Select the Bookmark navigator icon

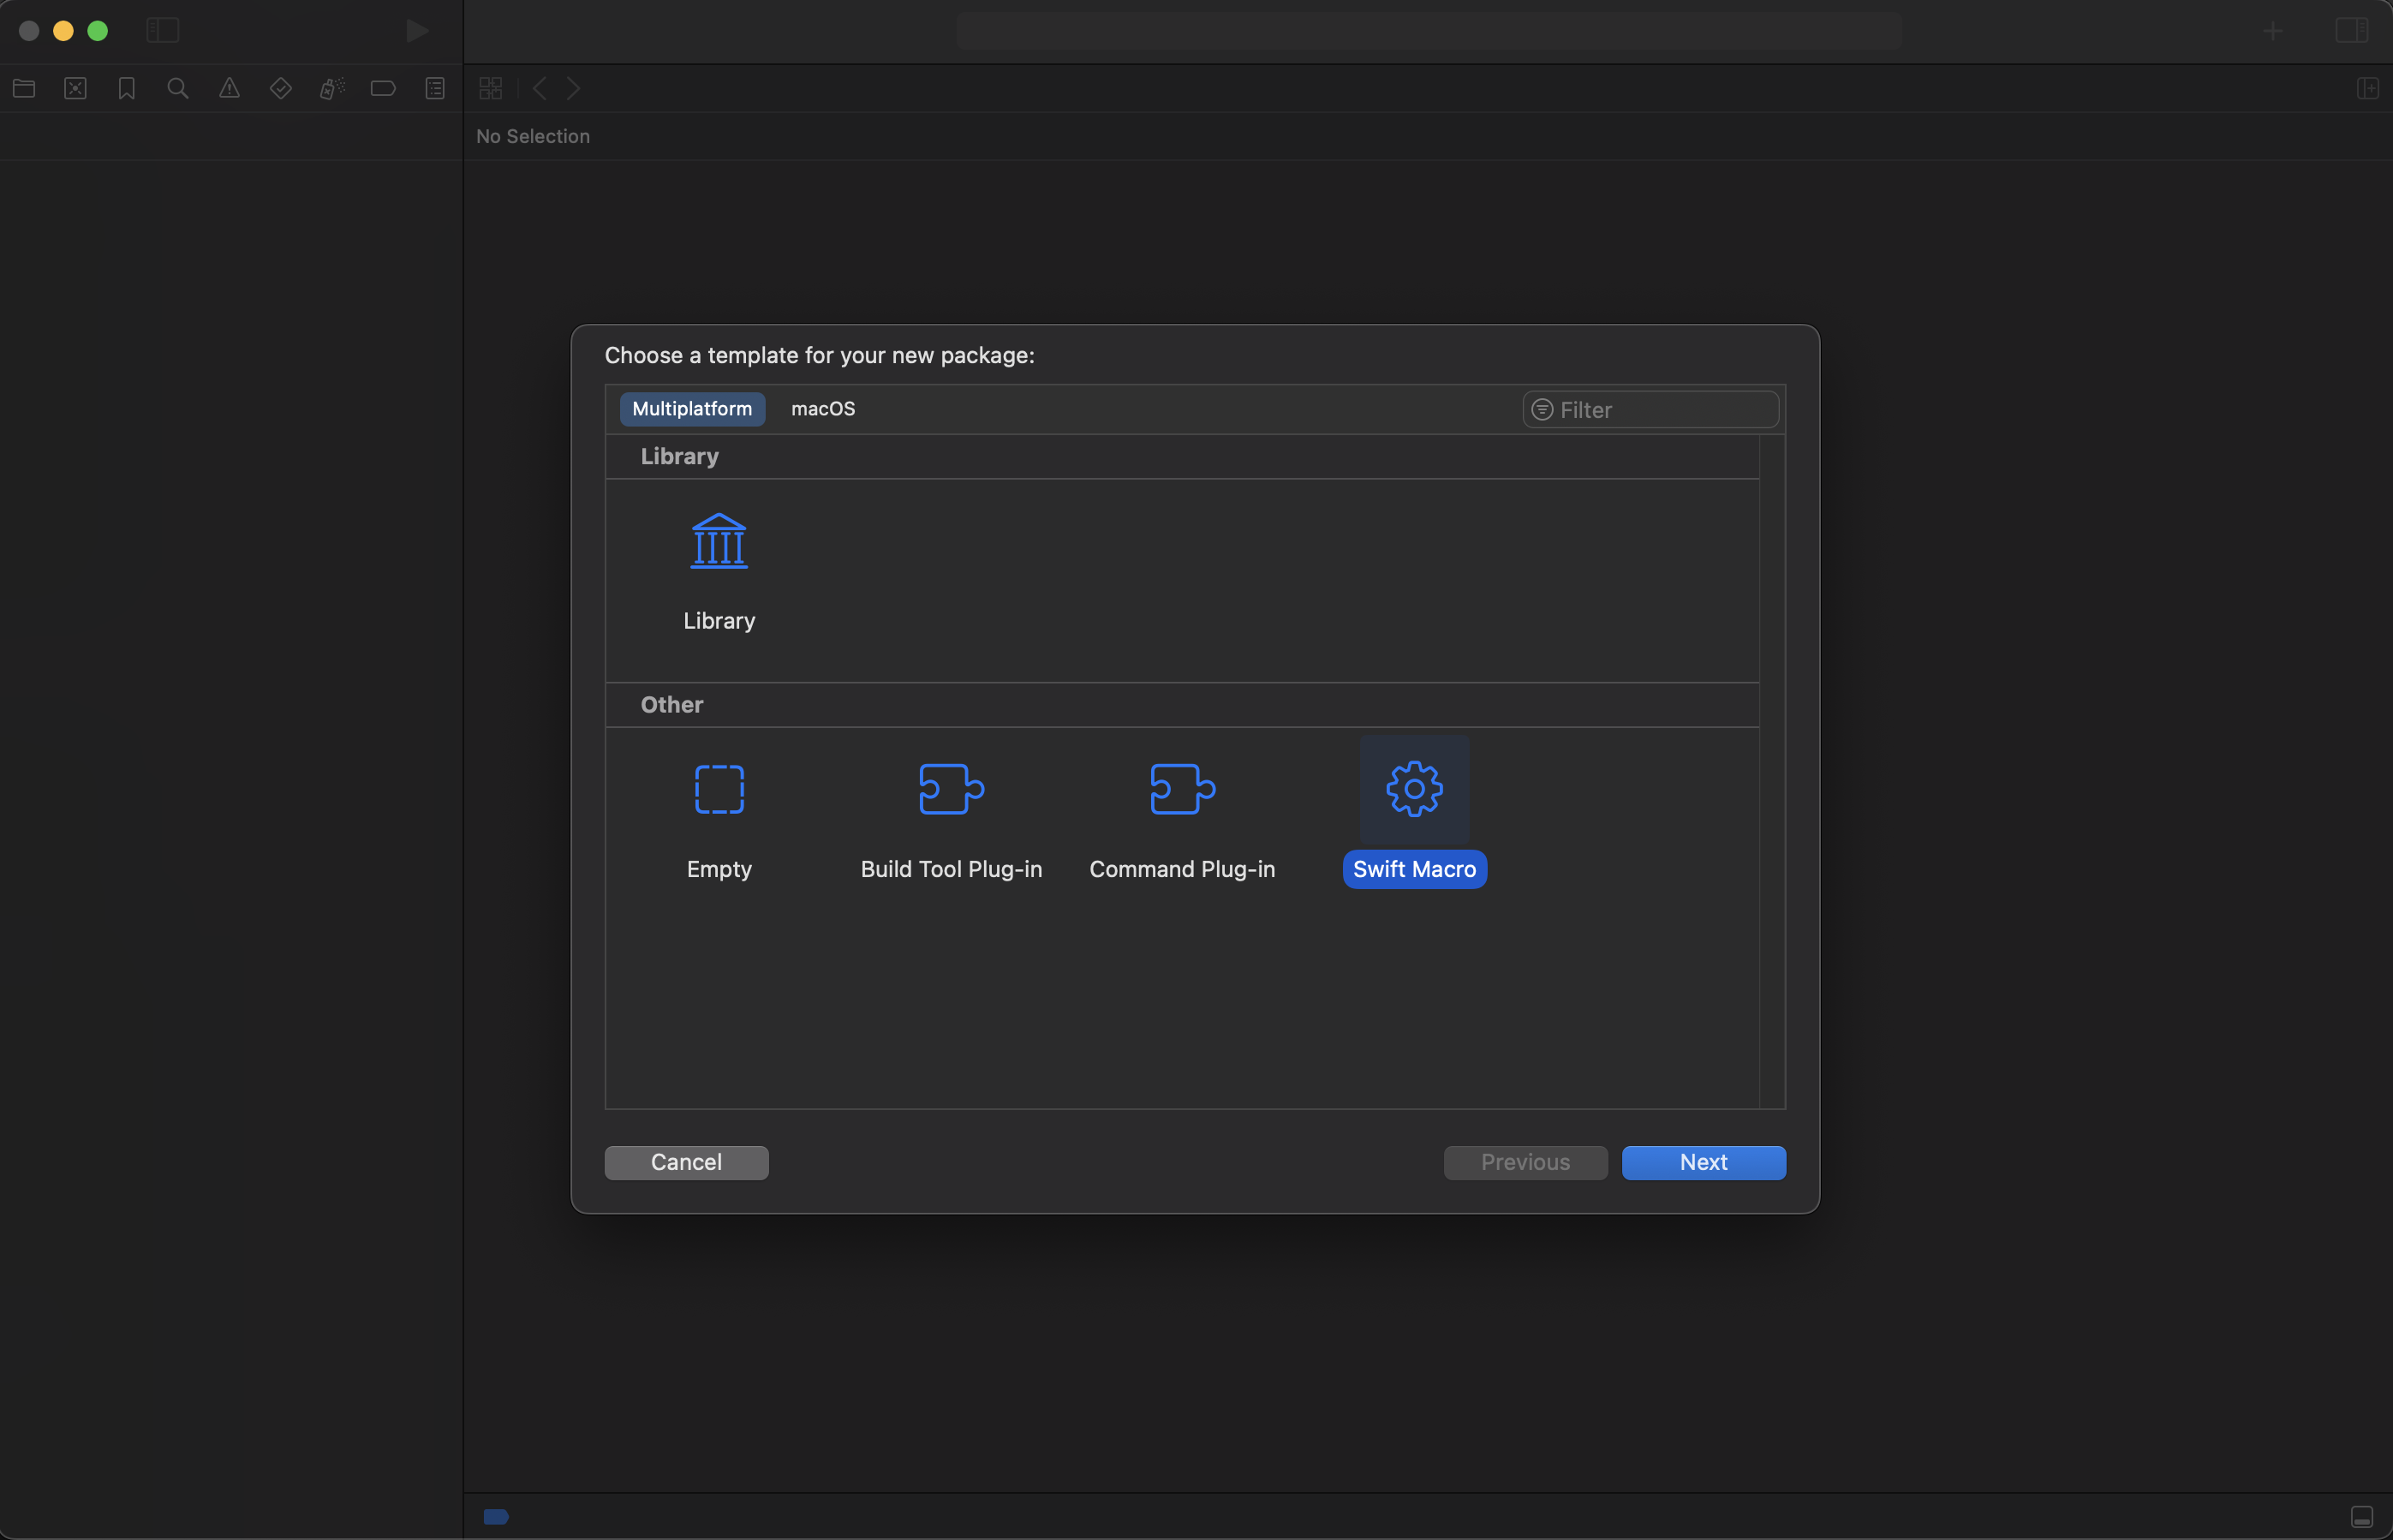coord(126,88)
